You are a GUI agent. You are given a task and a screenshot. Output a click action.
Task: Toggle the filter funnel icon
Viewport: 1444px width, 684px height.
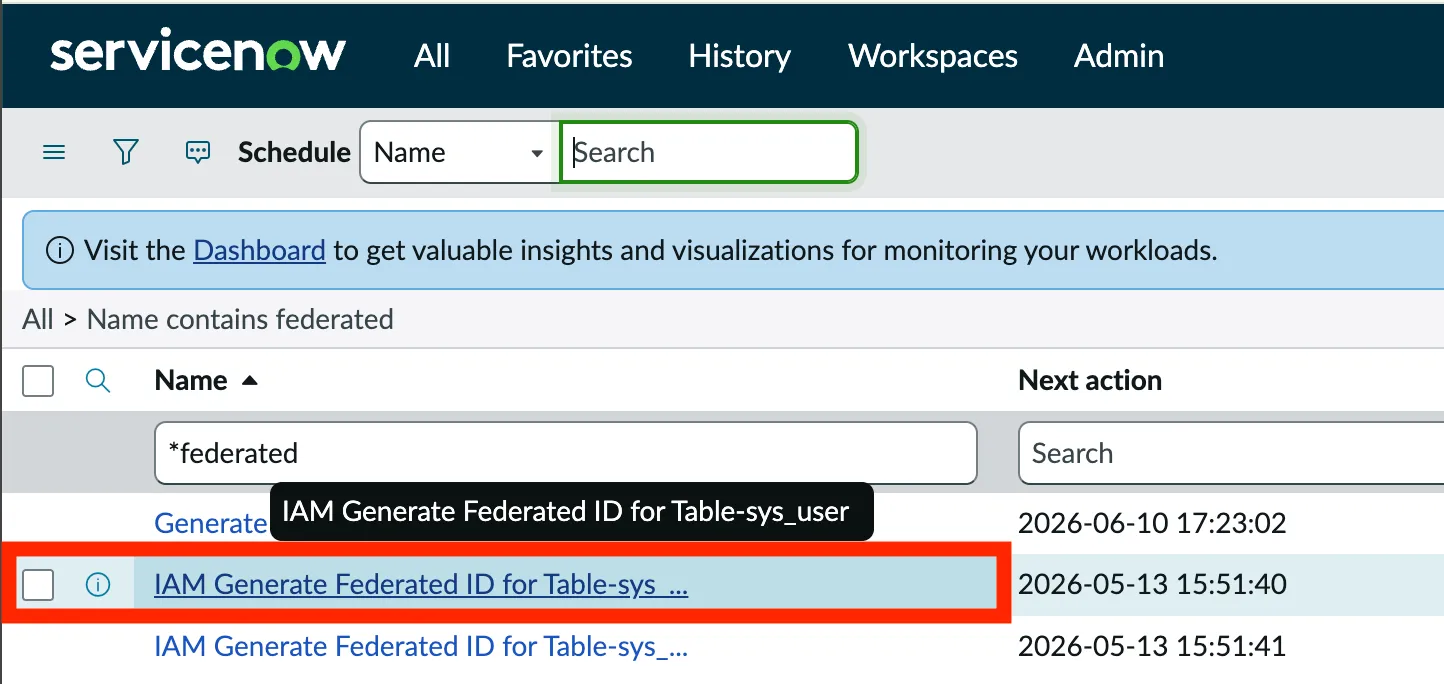click(125, 152)
